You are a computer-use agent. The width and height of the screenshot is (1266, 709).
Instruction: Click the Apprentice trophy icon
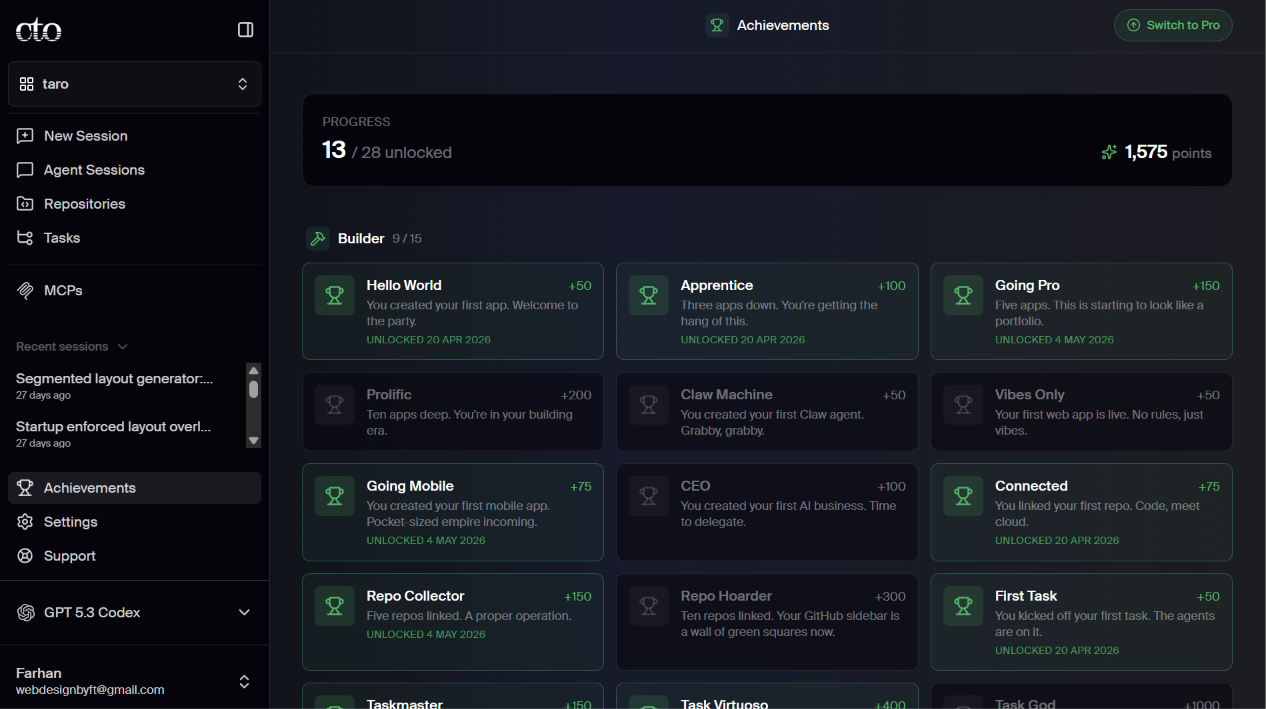coord(649,295)
